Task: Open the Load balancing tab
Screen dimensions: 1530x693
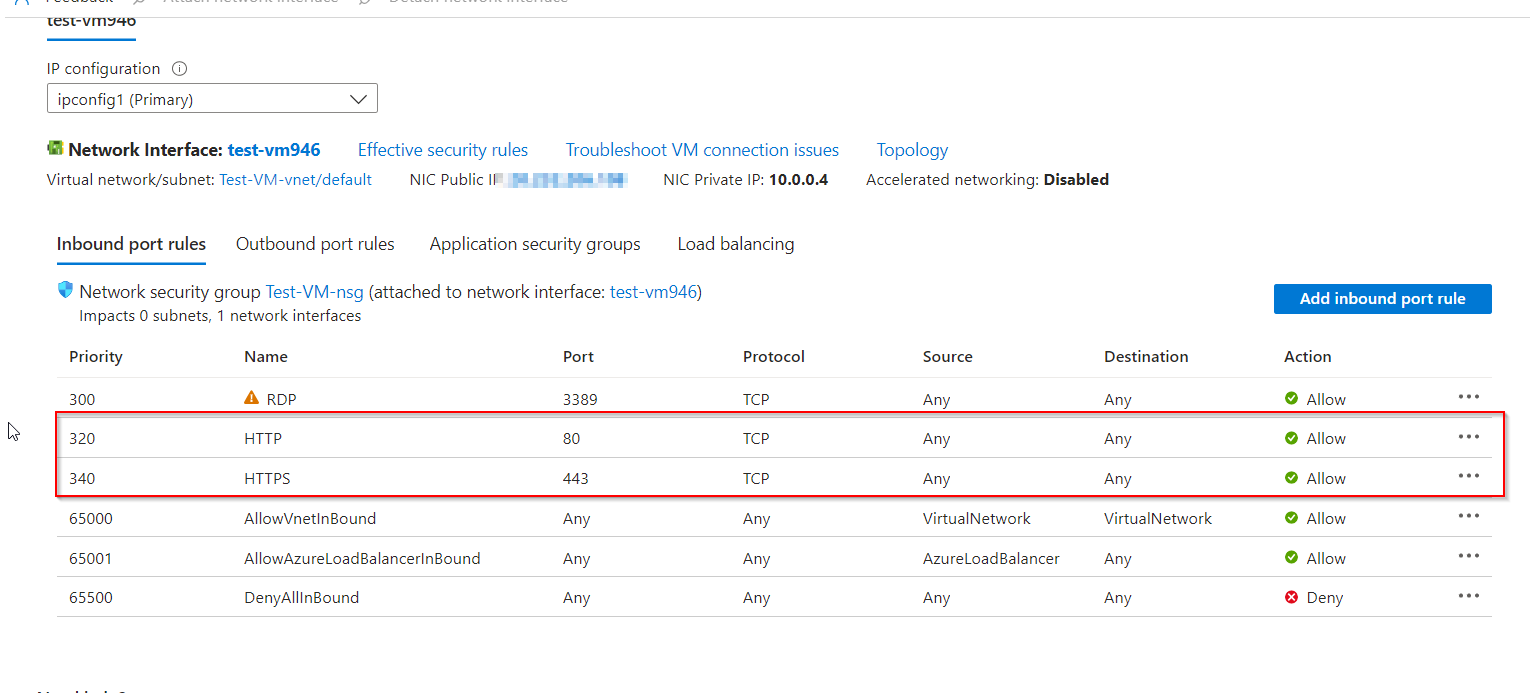Action: pos(736,244)
